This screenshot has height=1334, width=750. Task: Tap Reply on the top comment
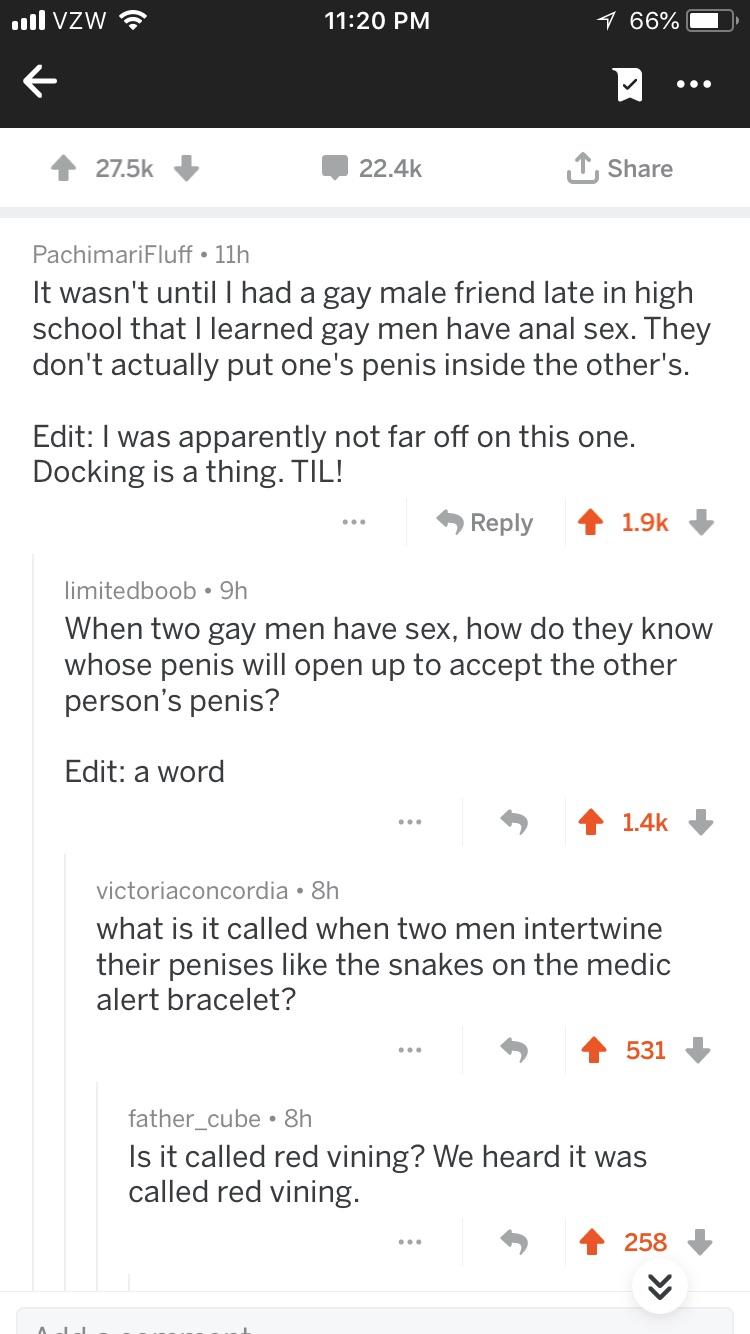[484, 522]
